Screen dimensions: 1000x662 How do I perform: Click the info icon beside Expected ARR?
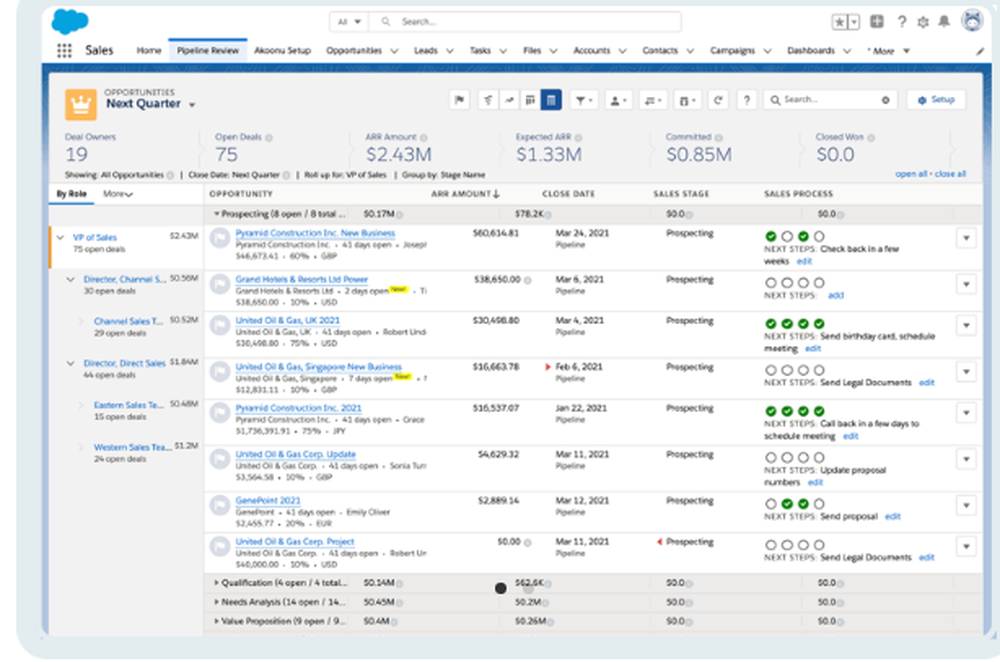tap(578, 138)
